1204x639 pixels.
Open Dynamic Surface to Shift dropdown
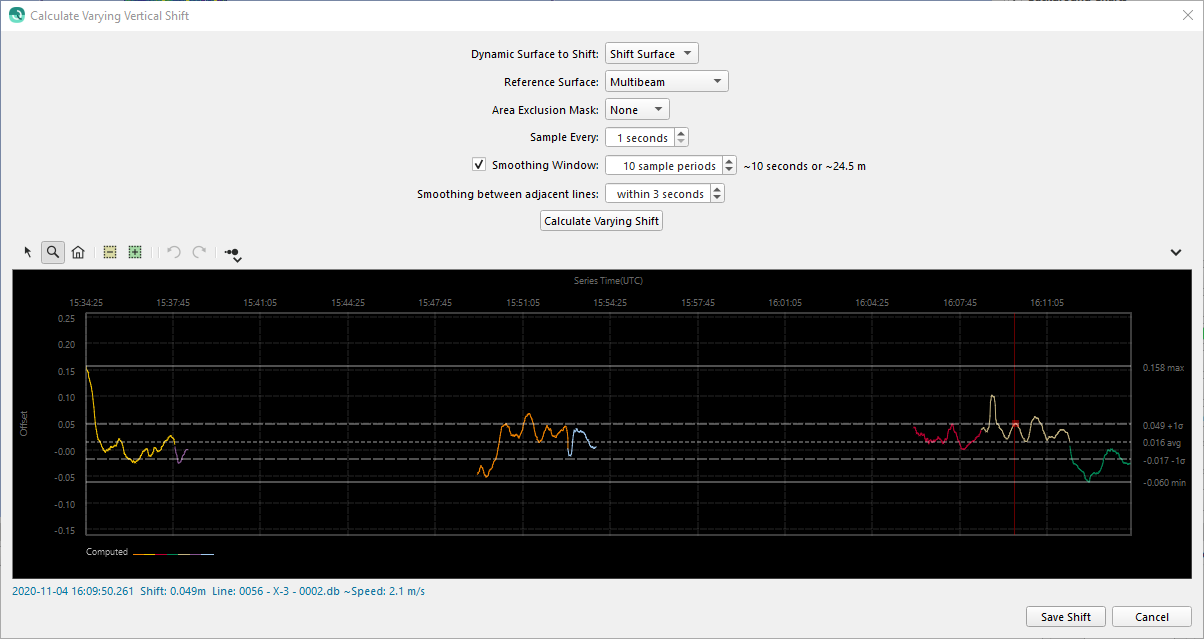[x=651, y=54]
